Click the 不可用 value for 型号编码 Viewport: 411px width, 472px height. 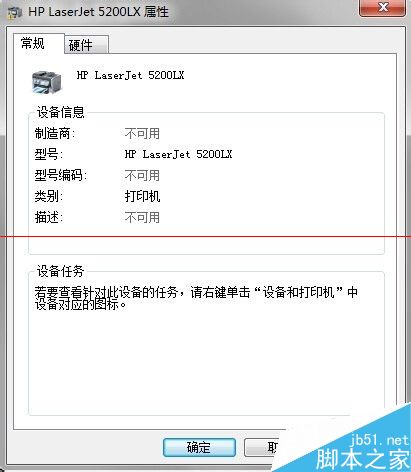142,175
